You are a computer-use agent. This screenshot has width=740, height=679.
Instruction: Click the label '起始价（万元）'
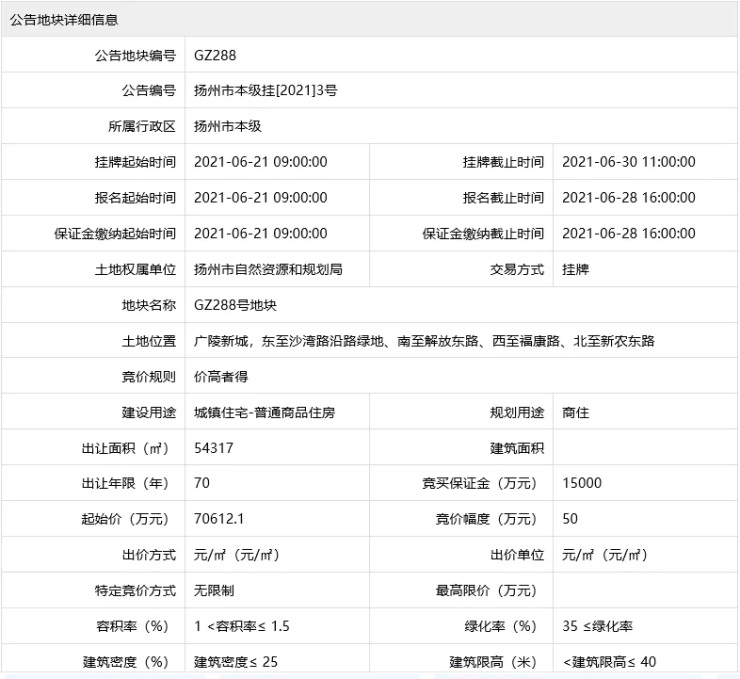(126, 520)
